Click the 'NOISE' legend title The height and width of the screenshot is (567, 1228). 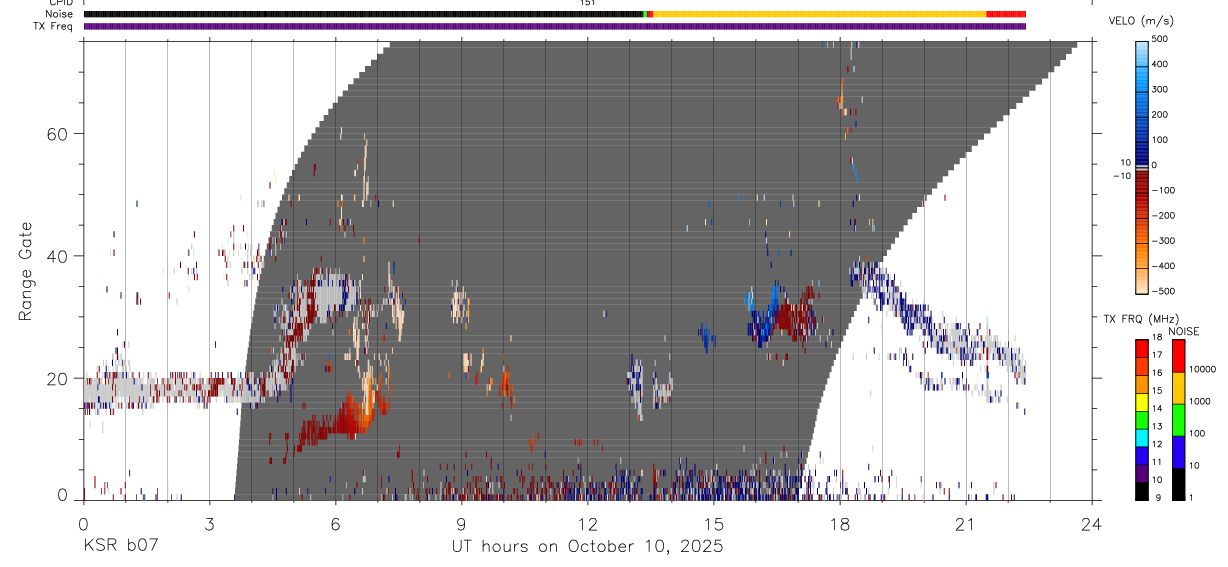pyautogui.click(x=1183, y=331)
